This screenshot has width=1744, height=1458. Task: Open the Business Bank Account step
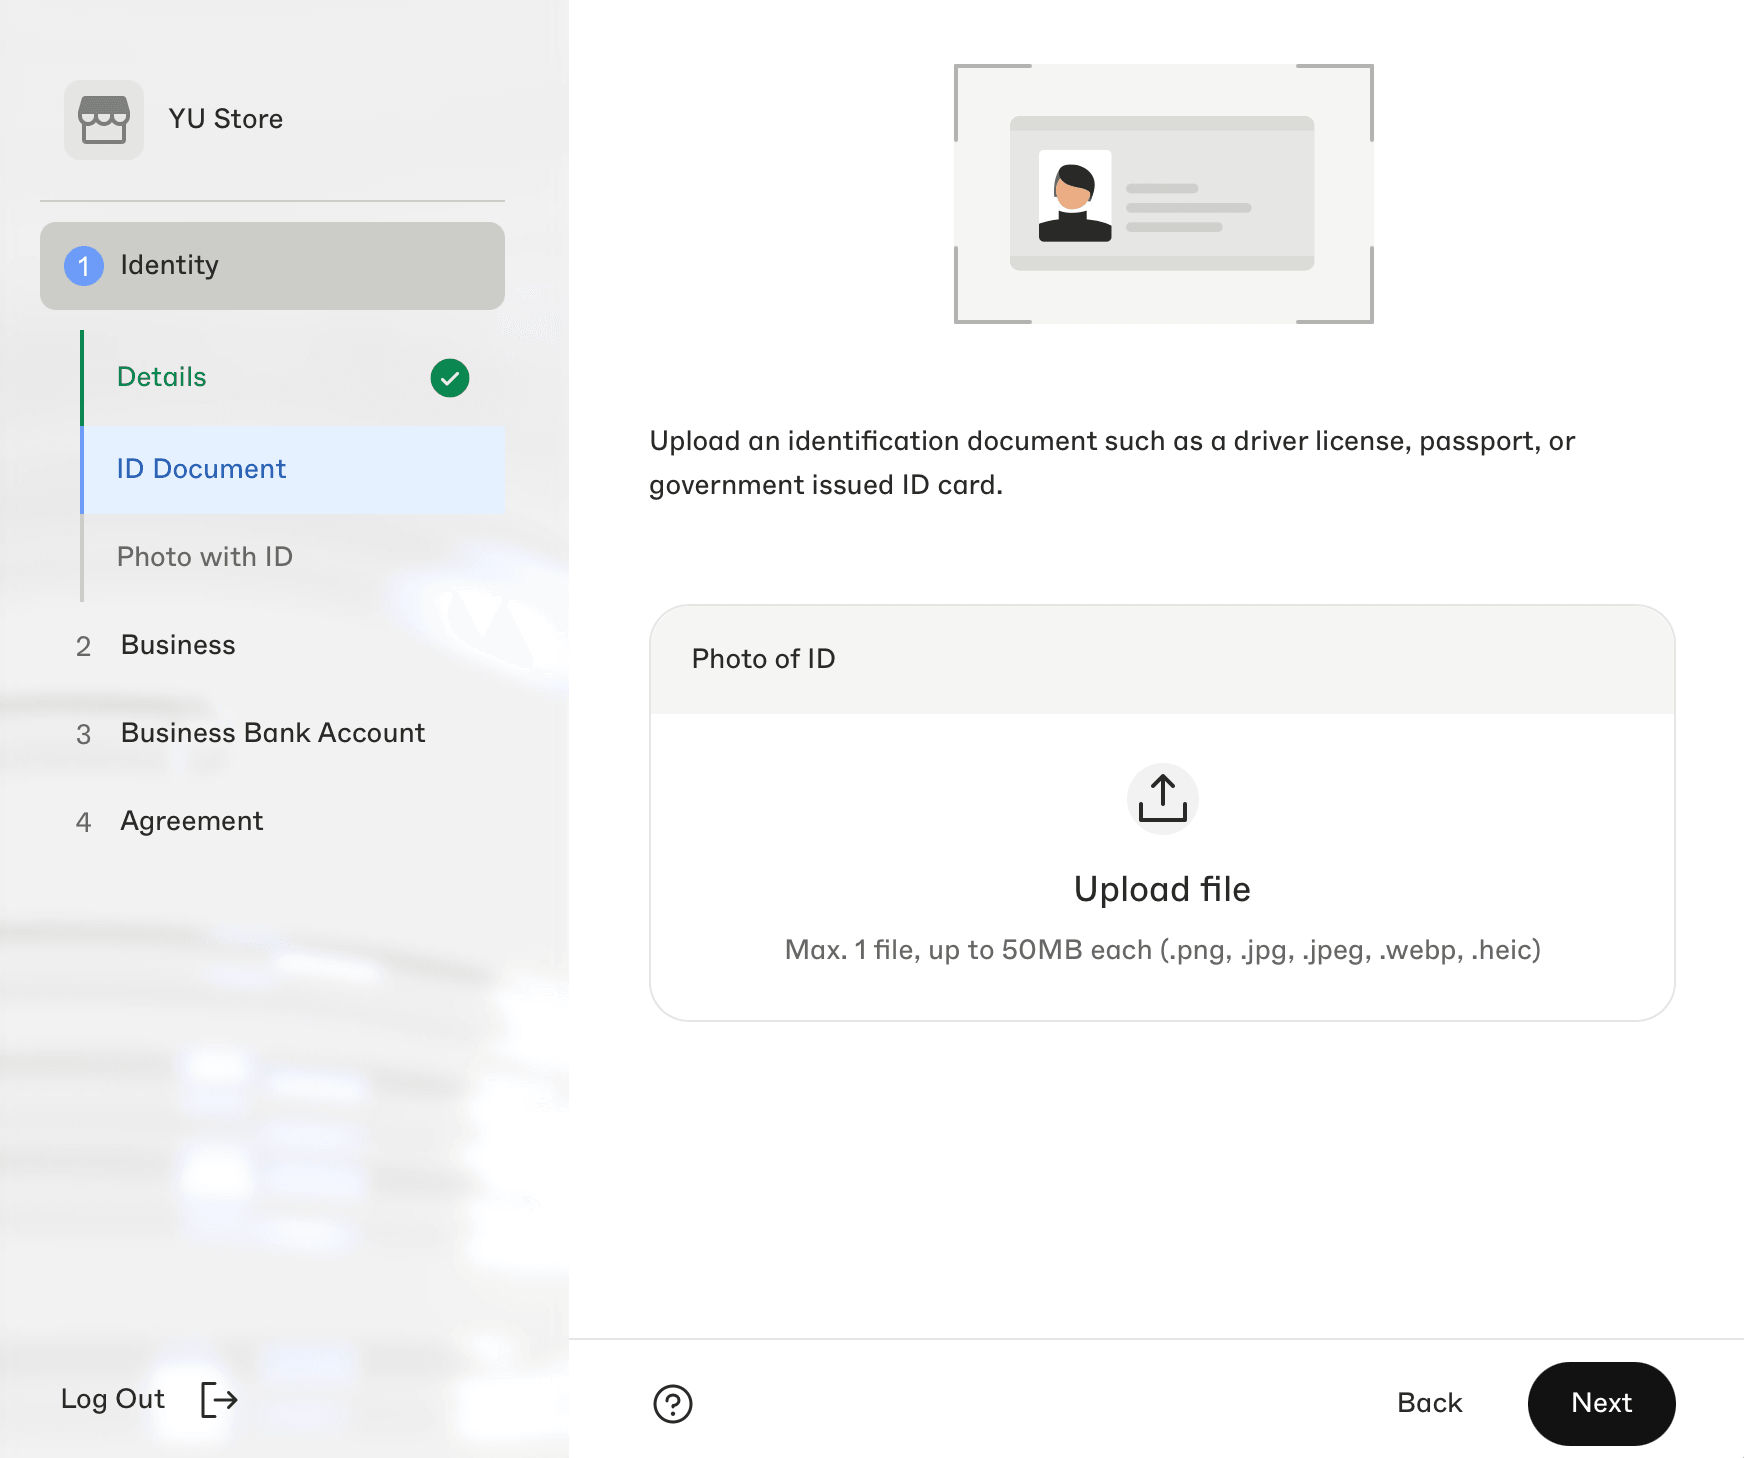tap(272, 734)
